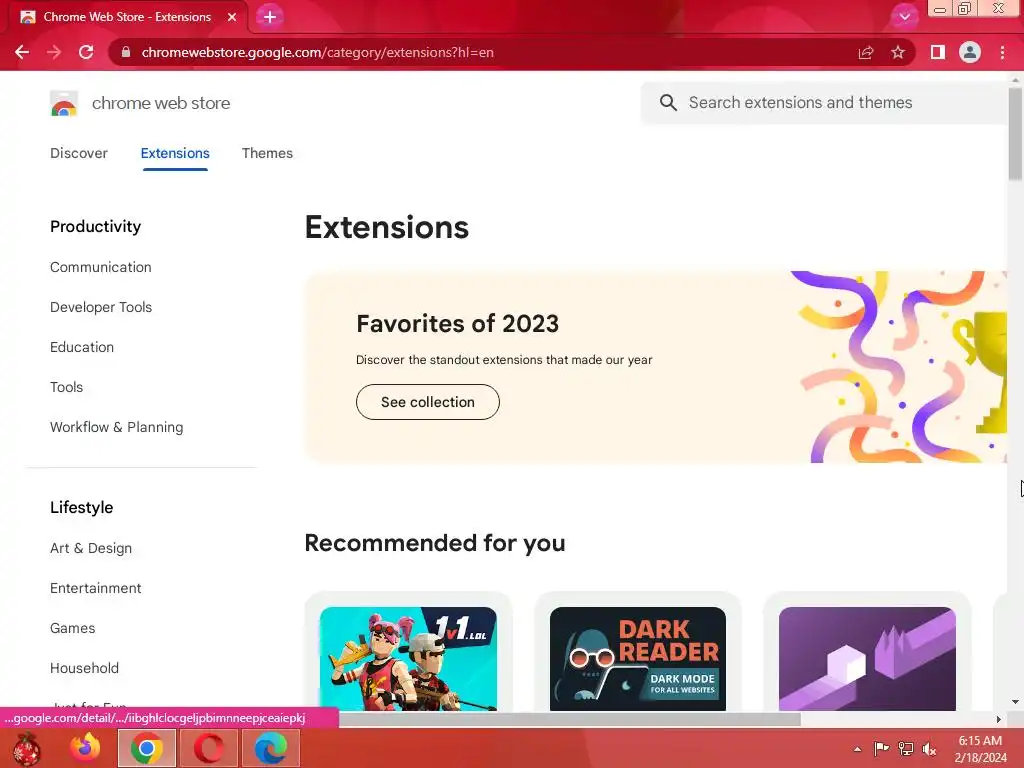1024x768 pixels.
Task: Click the Productivity heading
Action: pyautogui.click(x=95, y=227)
